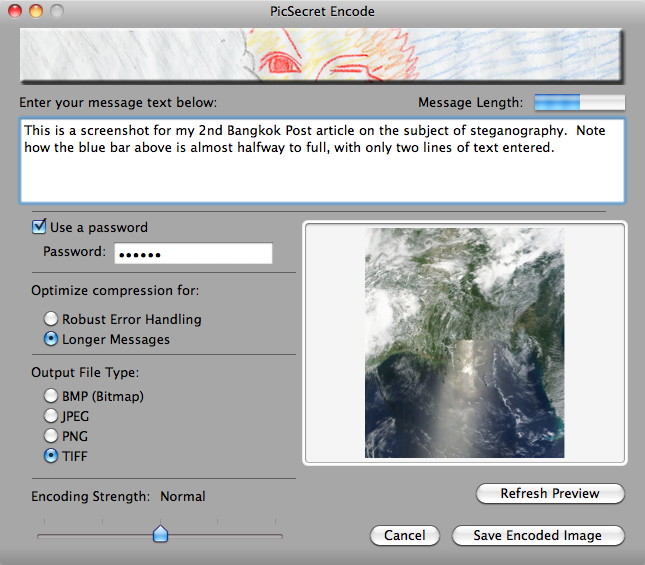Viewport: 645px width, 565px height.
Task: Click the Cancel button
Action: click(x=405, y=535)
